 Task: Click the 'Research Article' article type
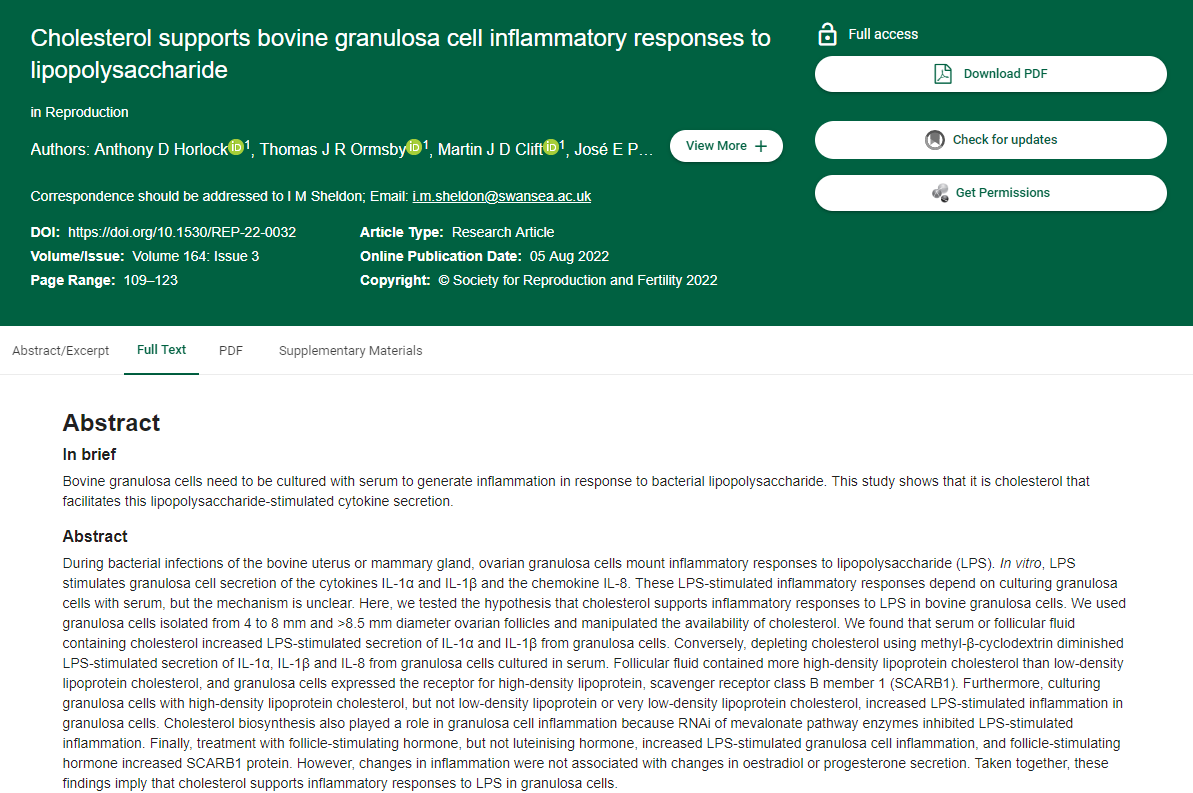point(503,232)
